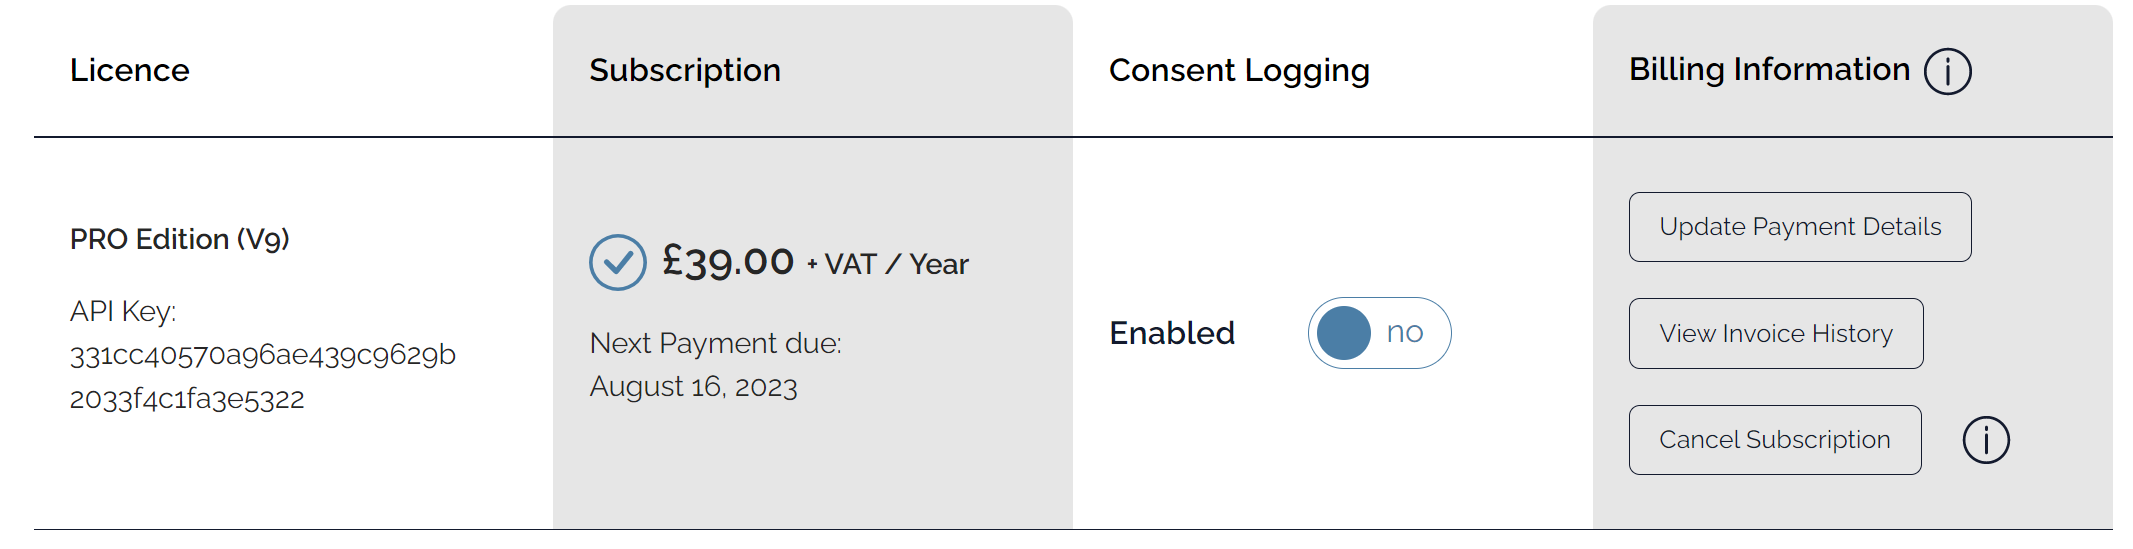
Task: Toggle the Consent Logging Enabled switch
Action: 1379,333
